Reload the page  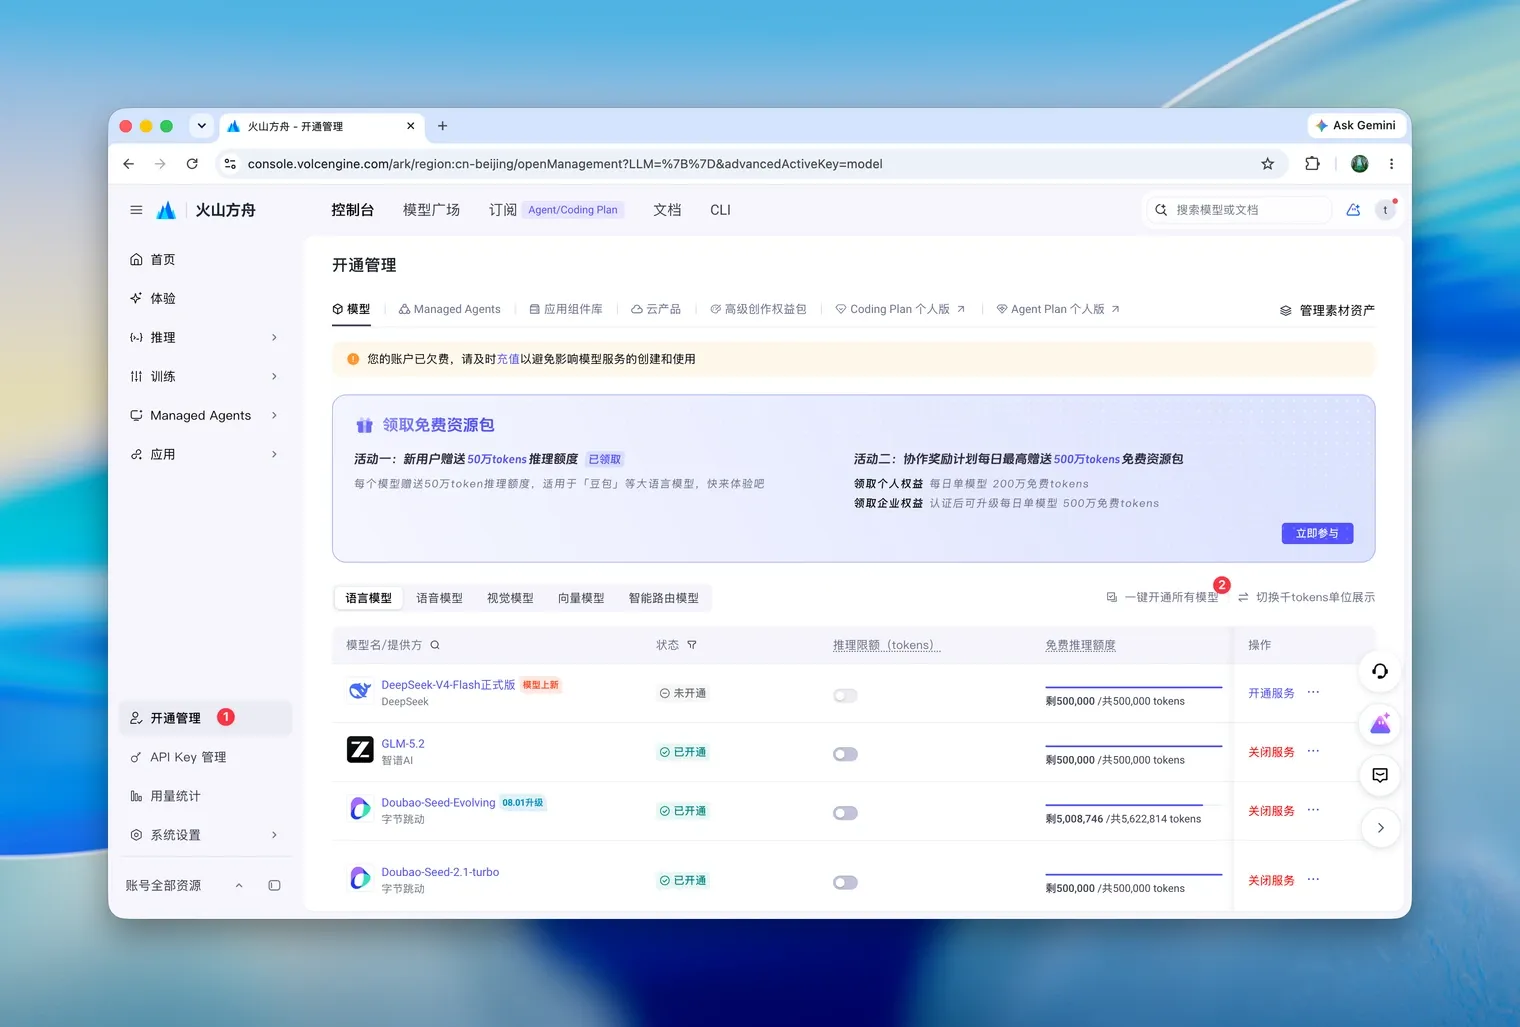coord(192,164)
